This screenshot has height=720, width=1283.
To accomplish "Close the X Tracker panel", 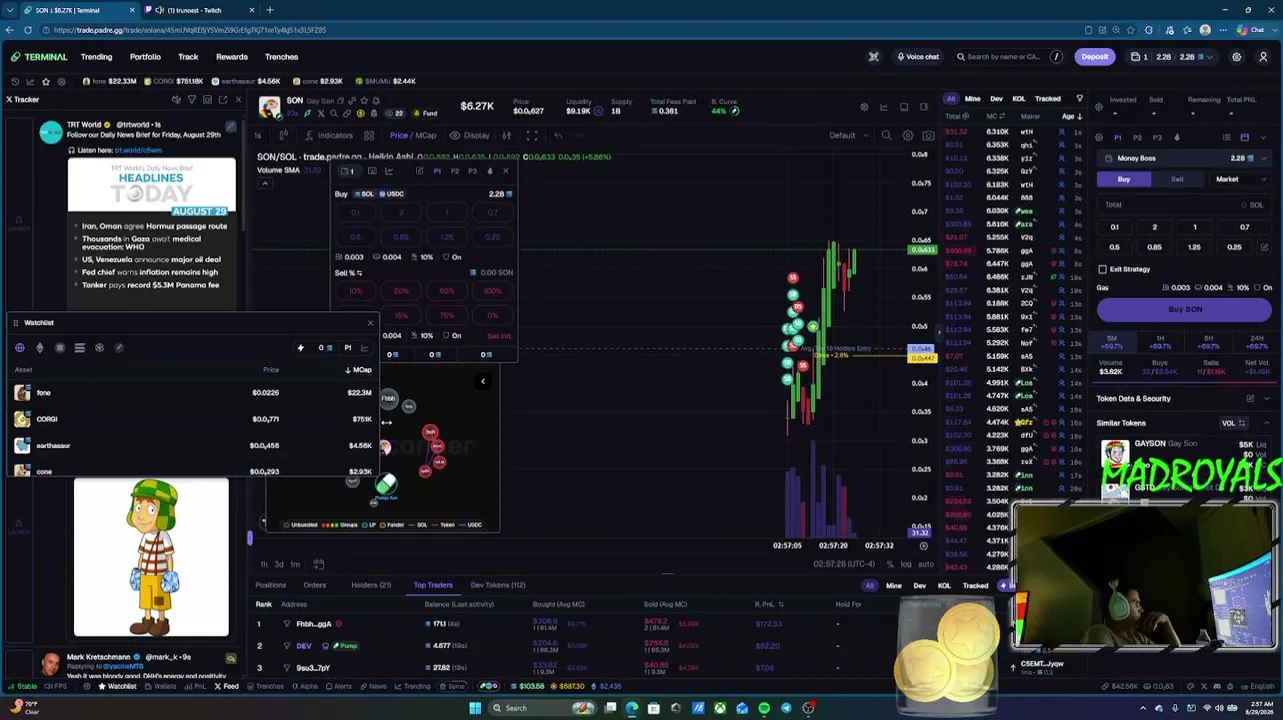I will (x=238, y=99).
